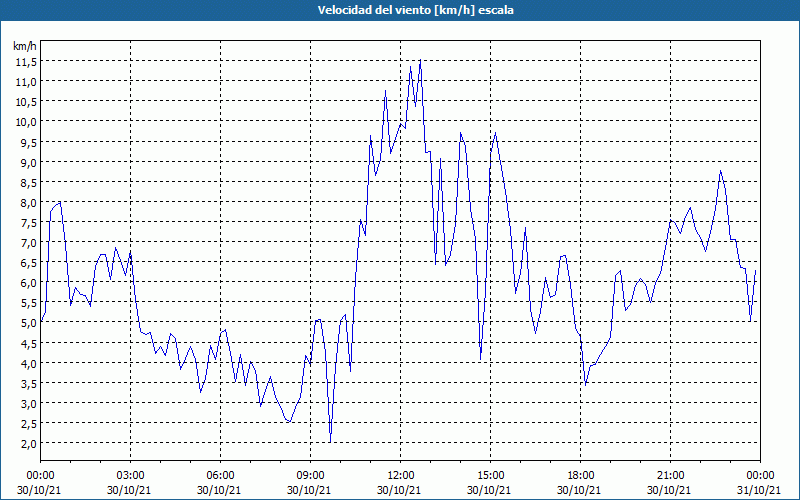The image size is (800, 500).
Task: Click the 30/10/21 date under 18:00
Action: (x=579, y=490)
